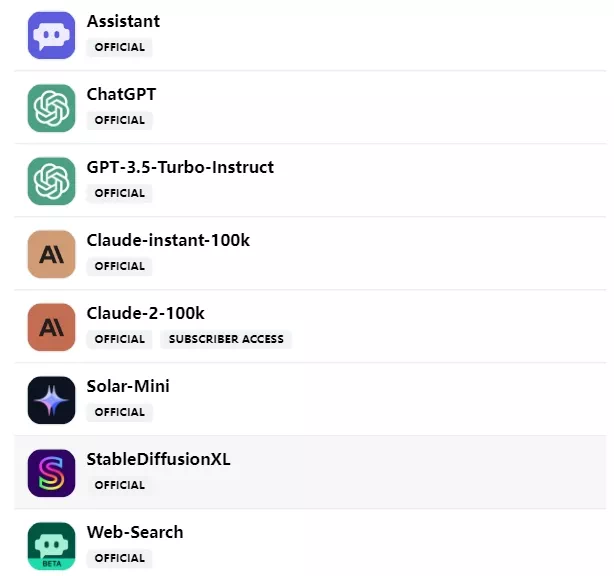Open the Web-Search beta robot icon
The height and width of the screenshot is (576, 614).
[x=51, y=546]
